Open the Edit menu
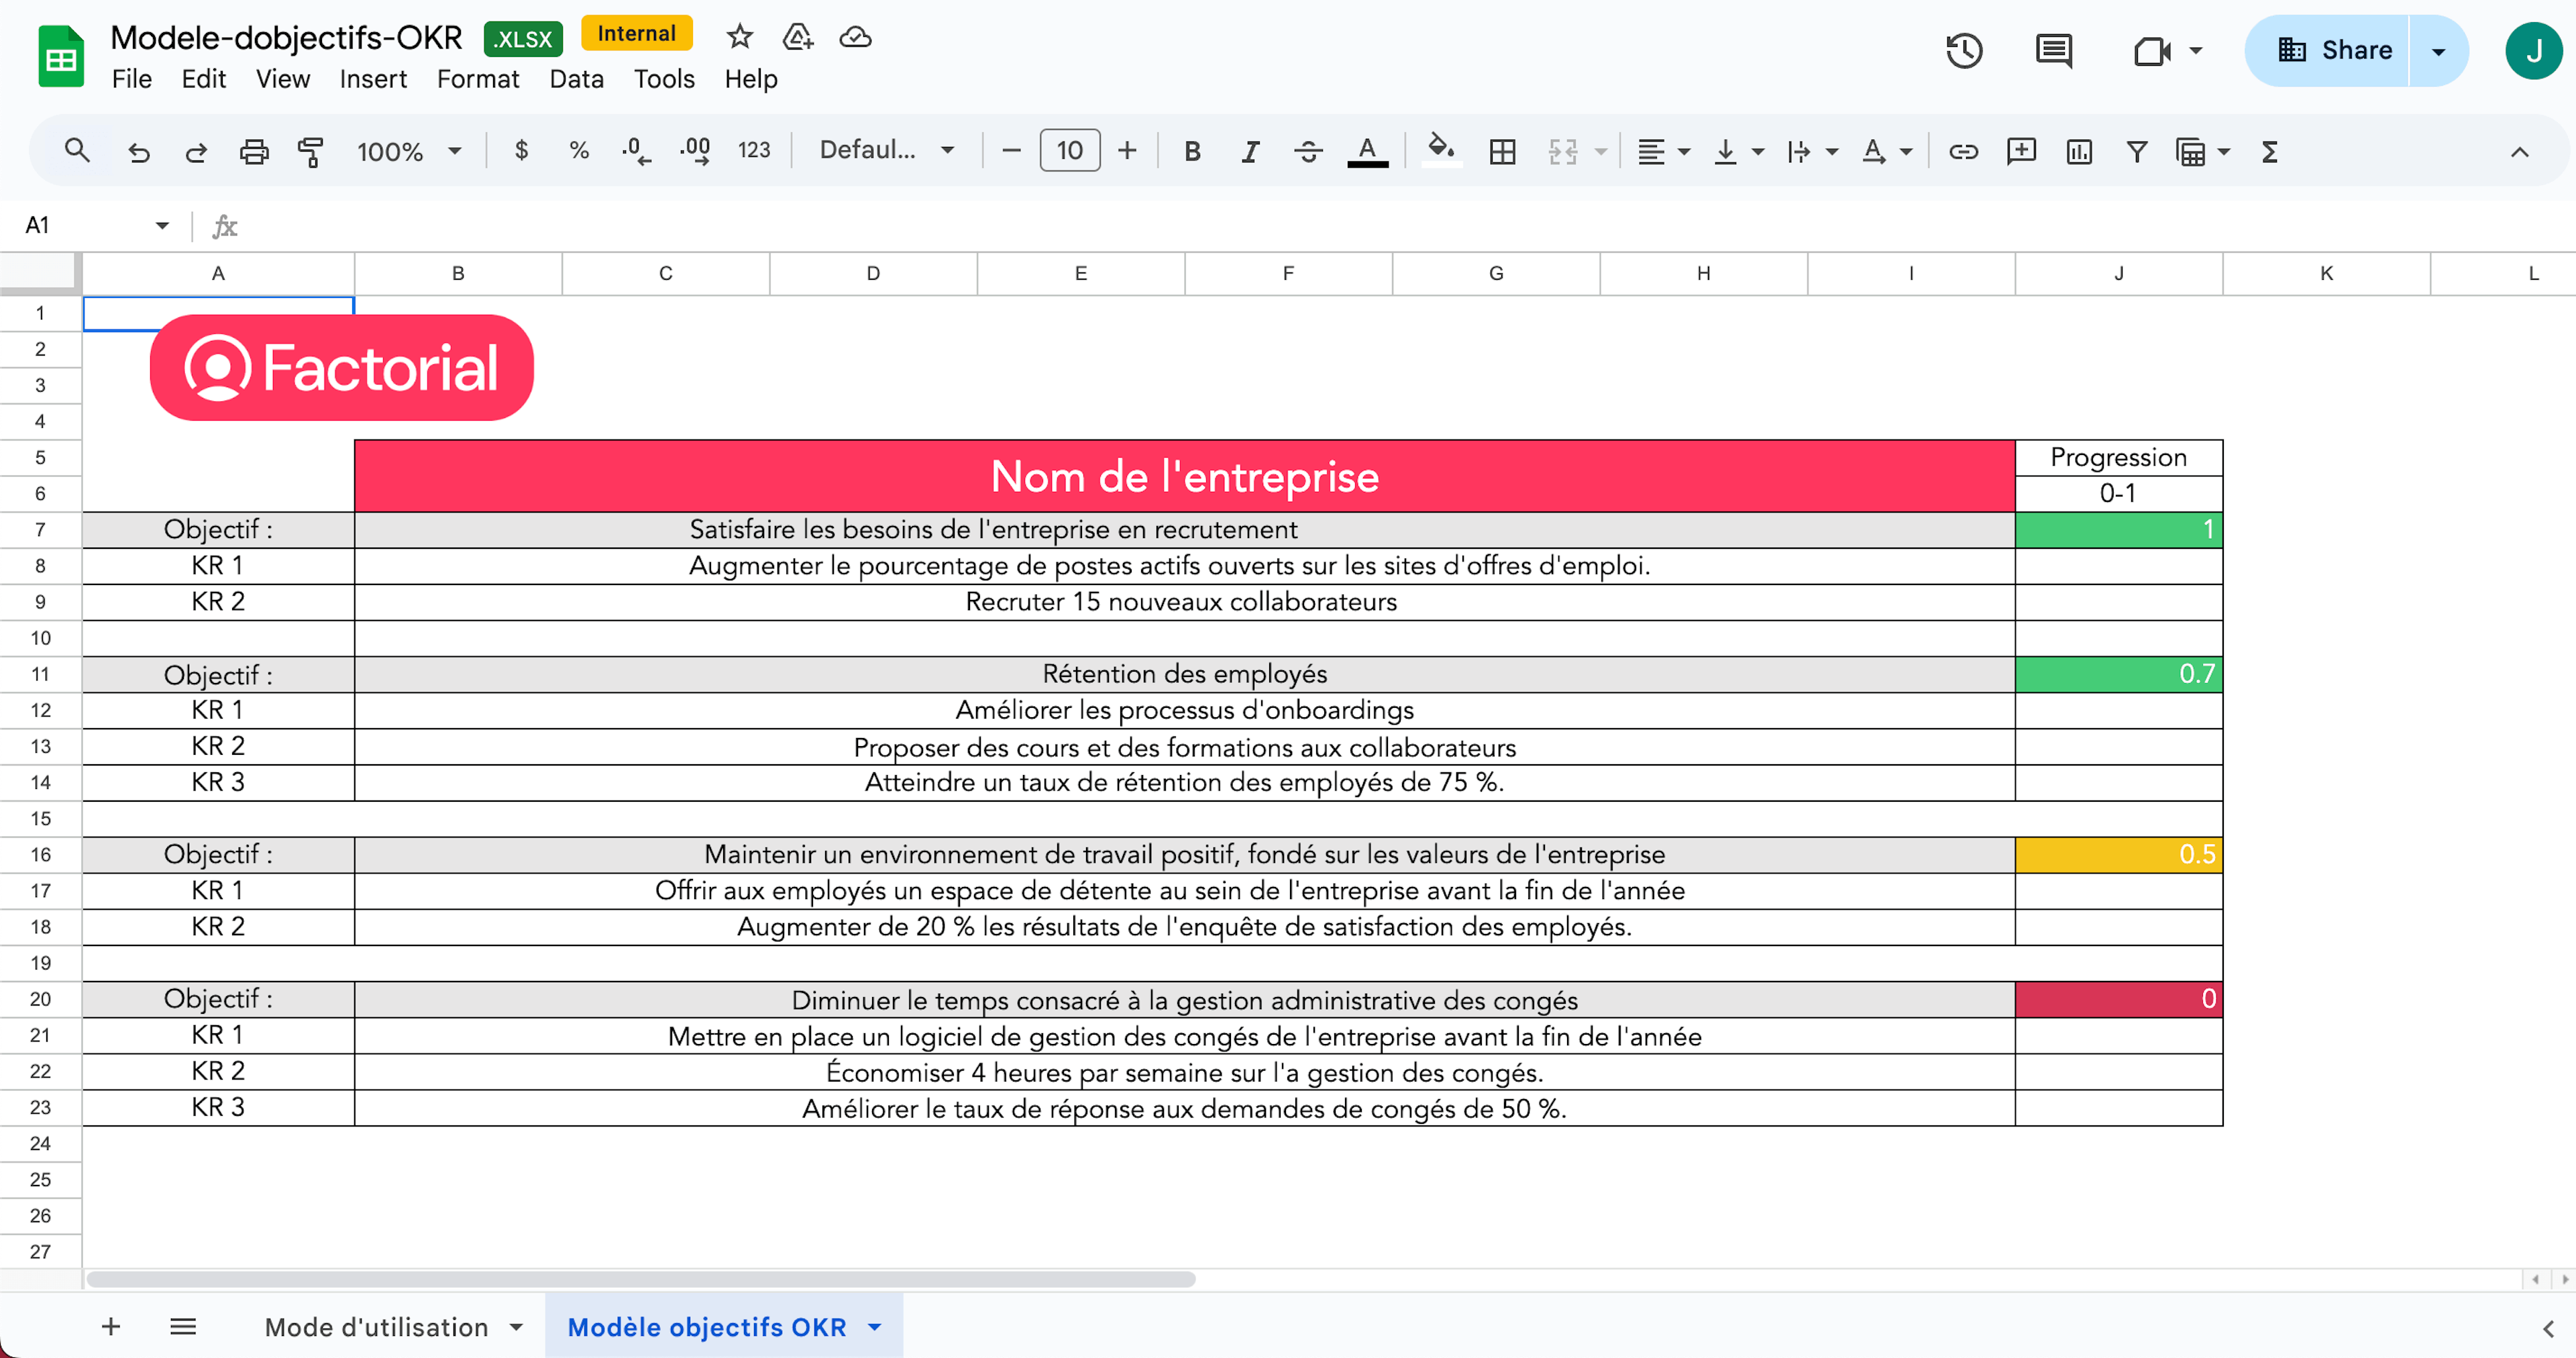2576x1358 pixels. point(203,79)
